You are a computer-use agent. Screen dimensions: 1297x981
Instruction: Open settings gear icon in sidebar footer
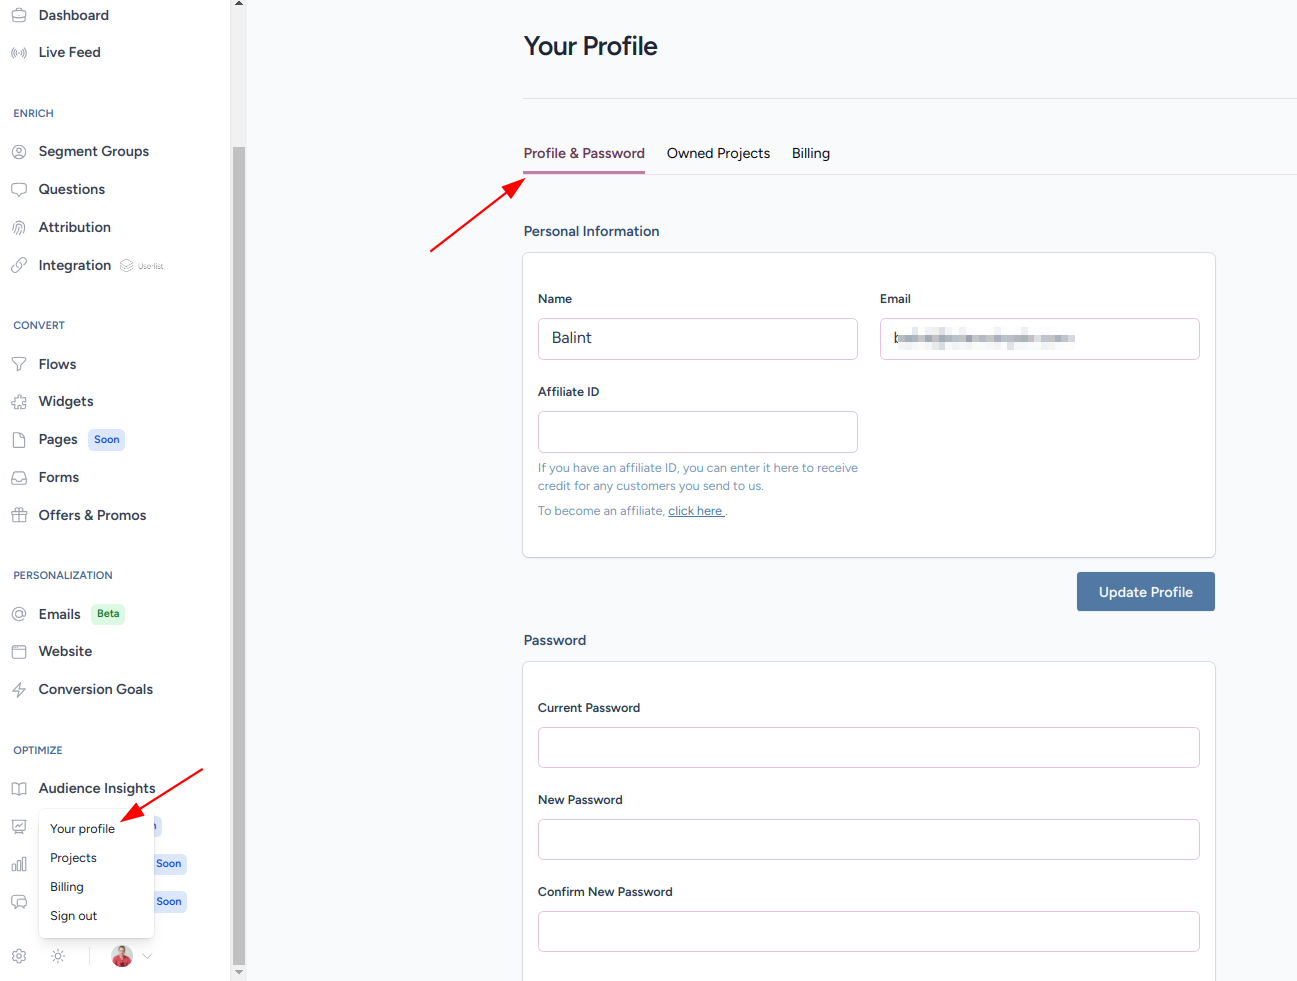pyautogui.click(x=19, y=956)
